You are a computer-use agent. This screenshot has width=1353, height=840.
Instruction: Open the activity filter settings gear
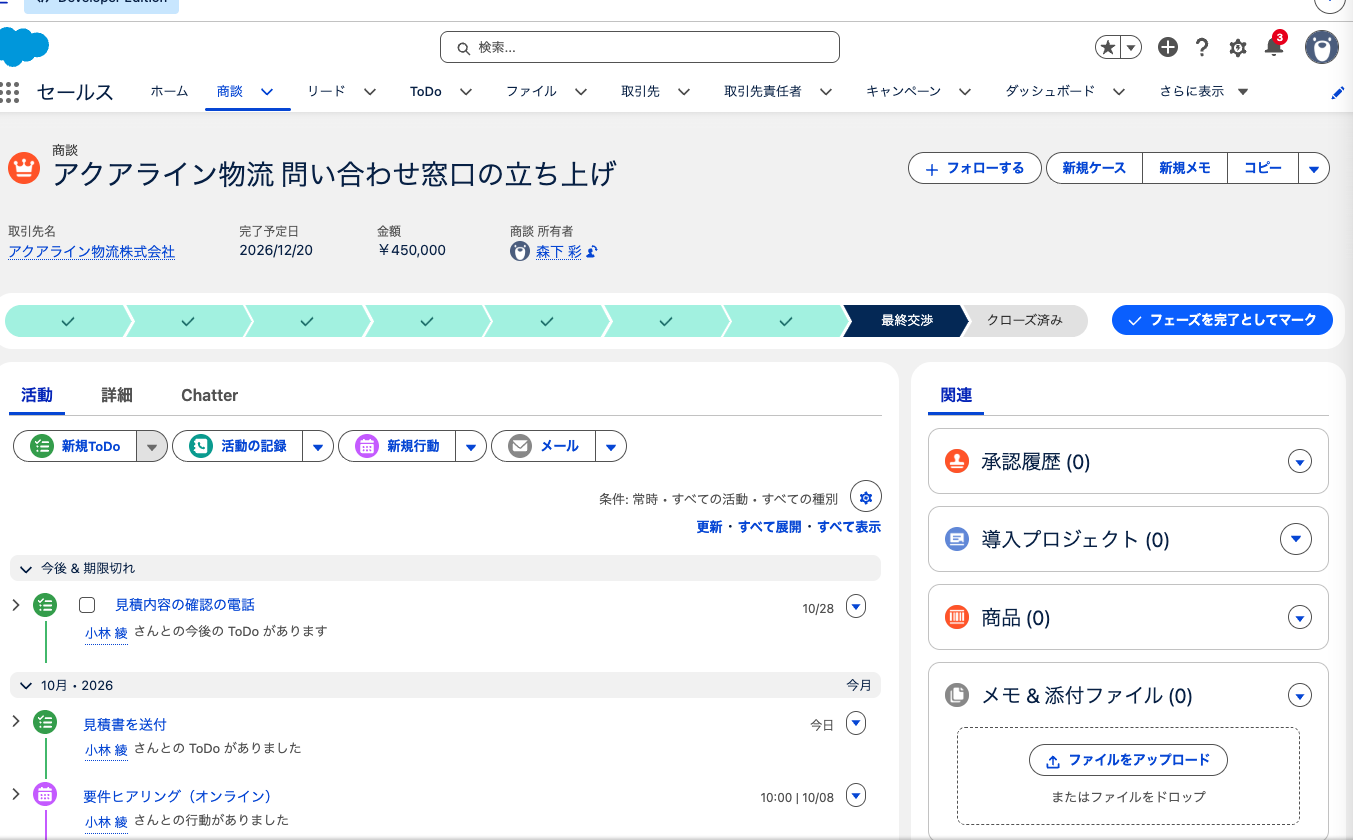click(x=866, y=497)
